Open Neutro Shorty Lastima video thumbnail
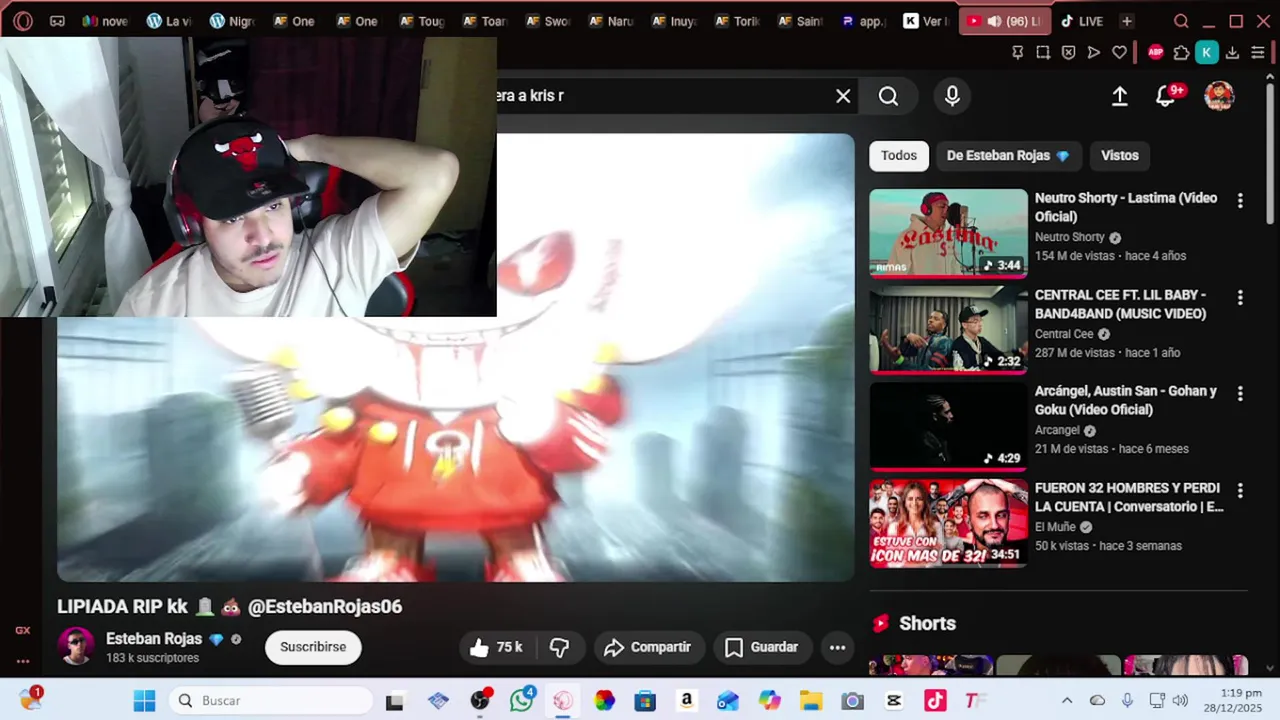1280x720 pixels. point(948,233)
